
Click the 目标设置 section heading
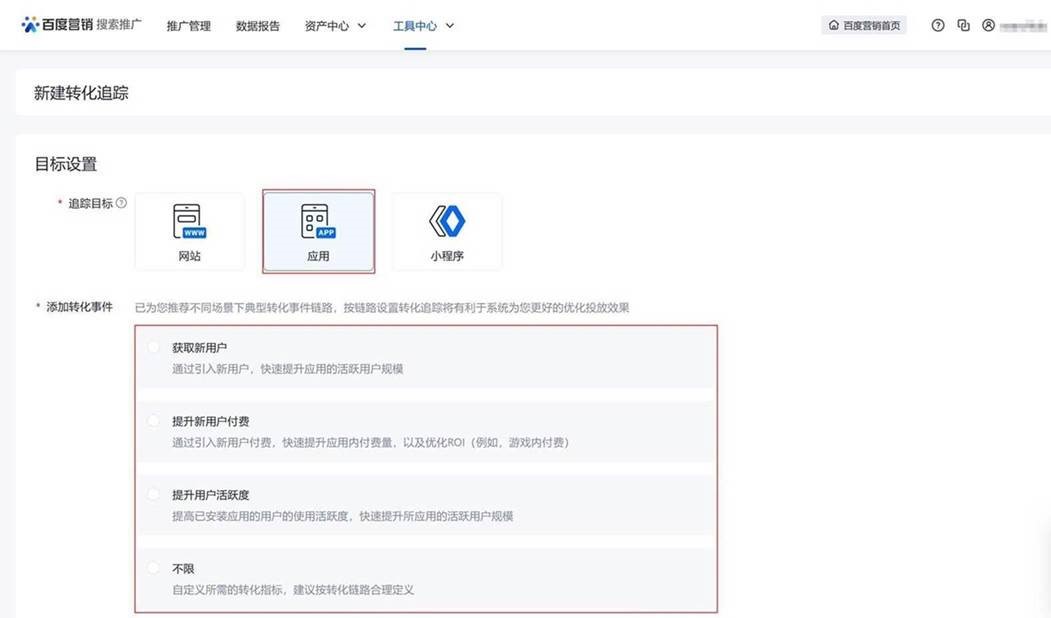click(x=66, y=164)
